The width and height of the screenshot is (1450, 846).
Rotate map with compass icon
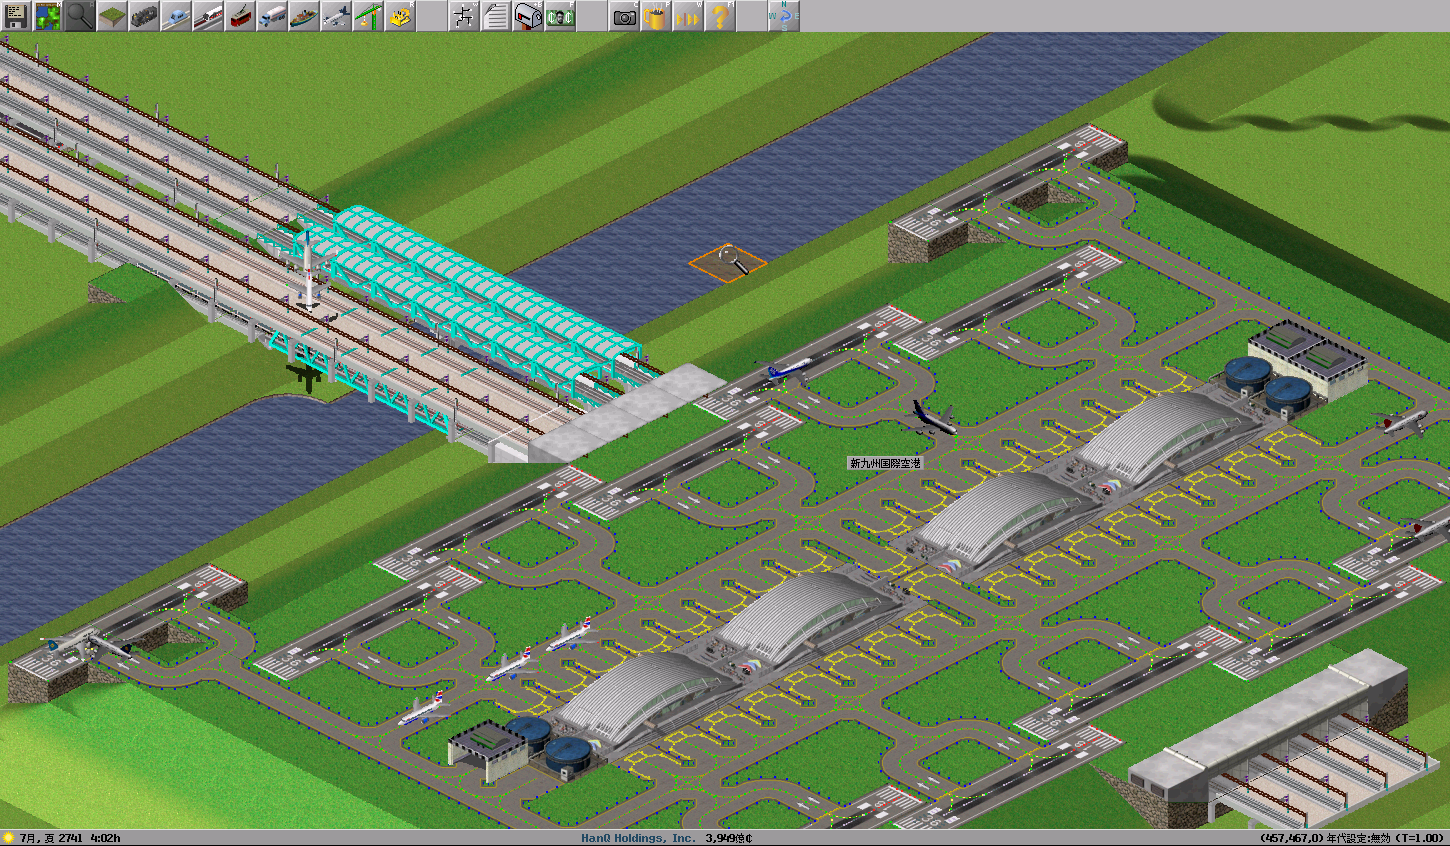pos(784,16)
